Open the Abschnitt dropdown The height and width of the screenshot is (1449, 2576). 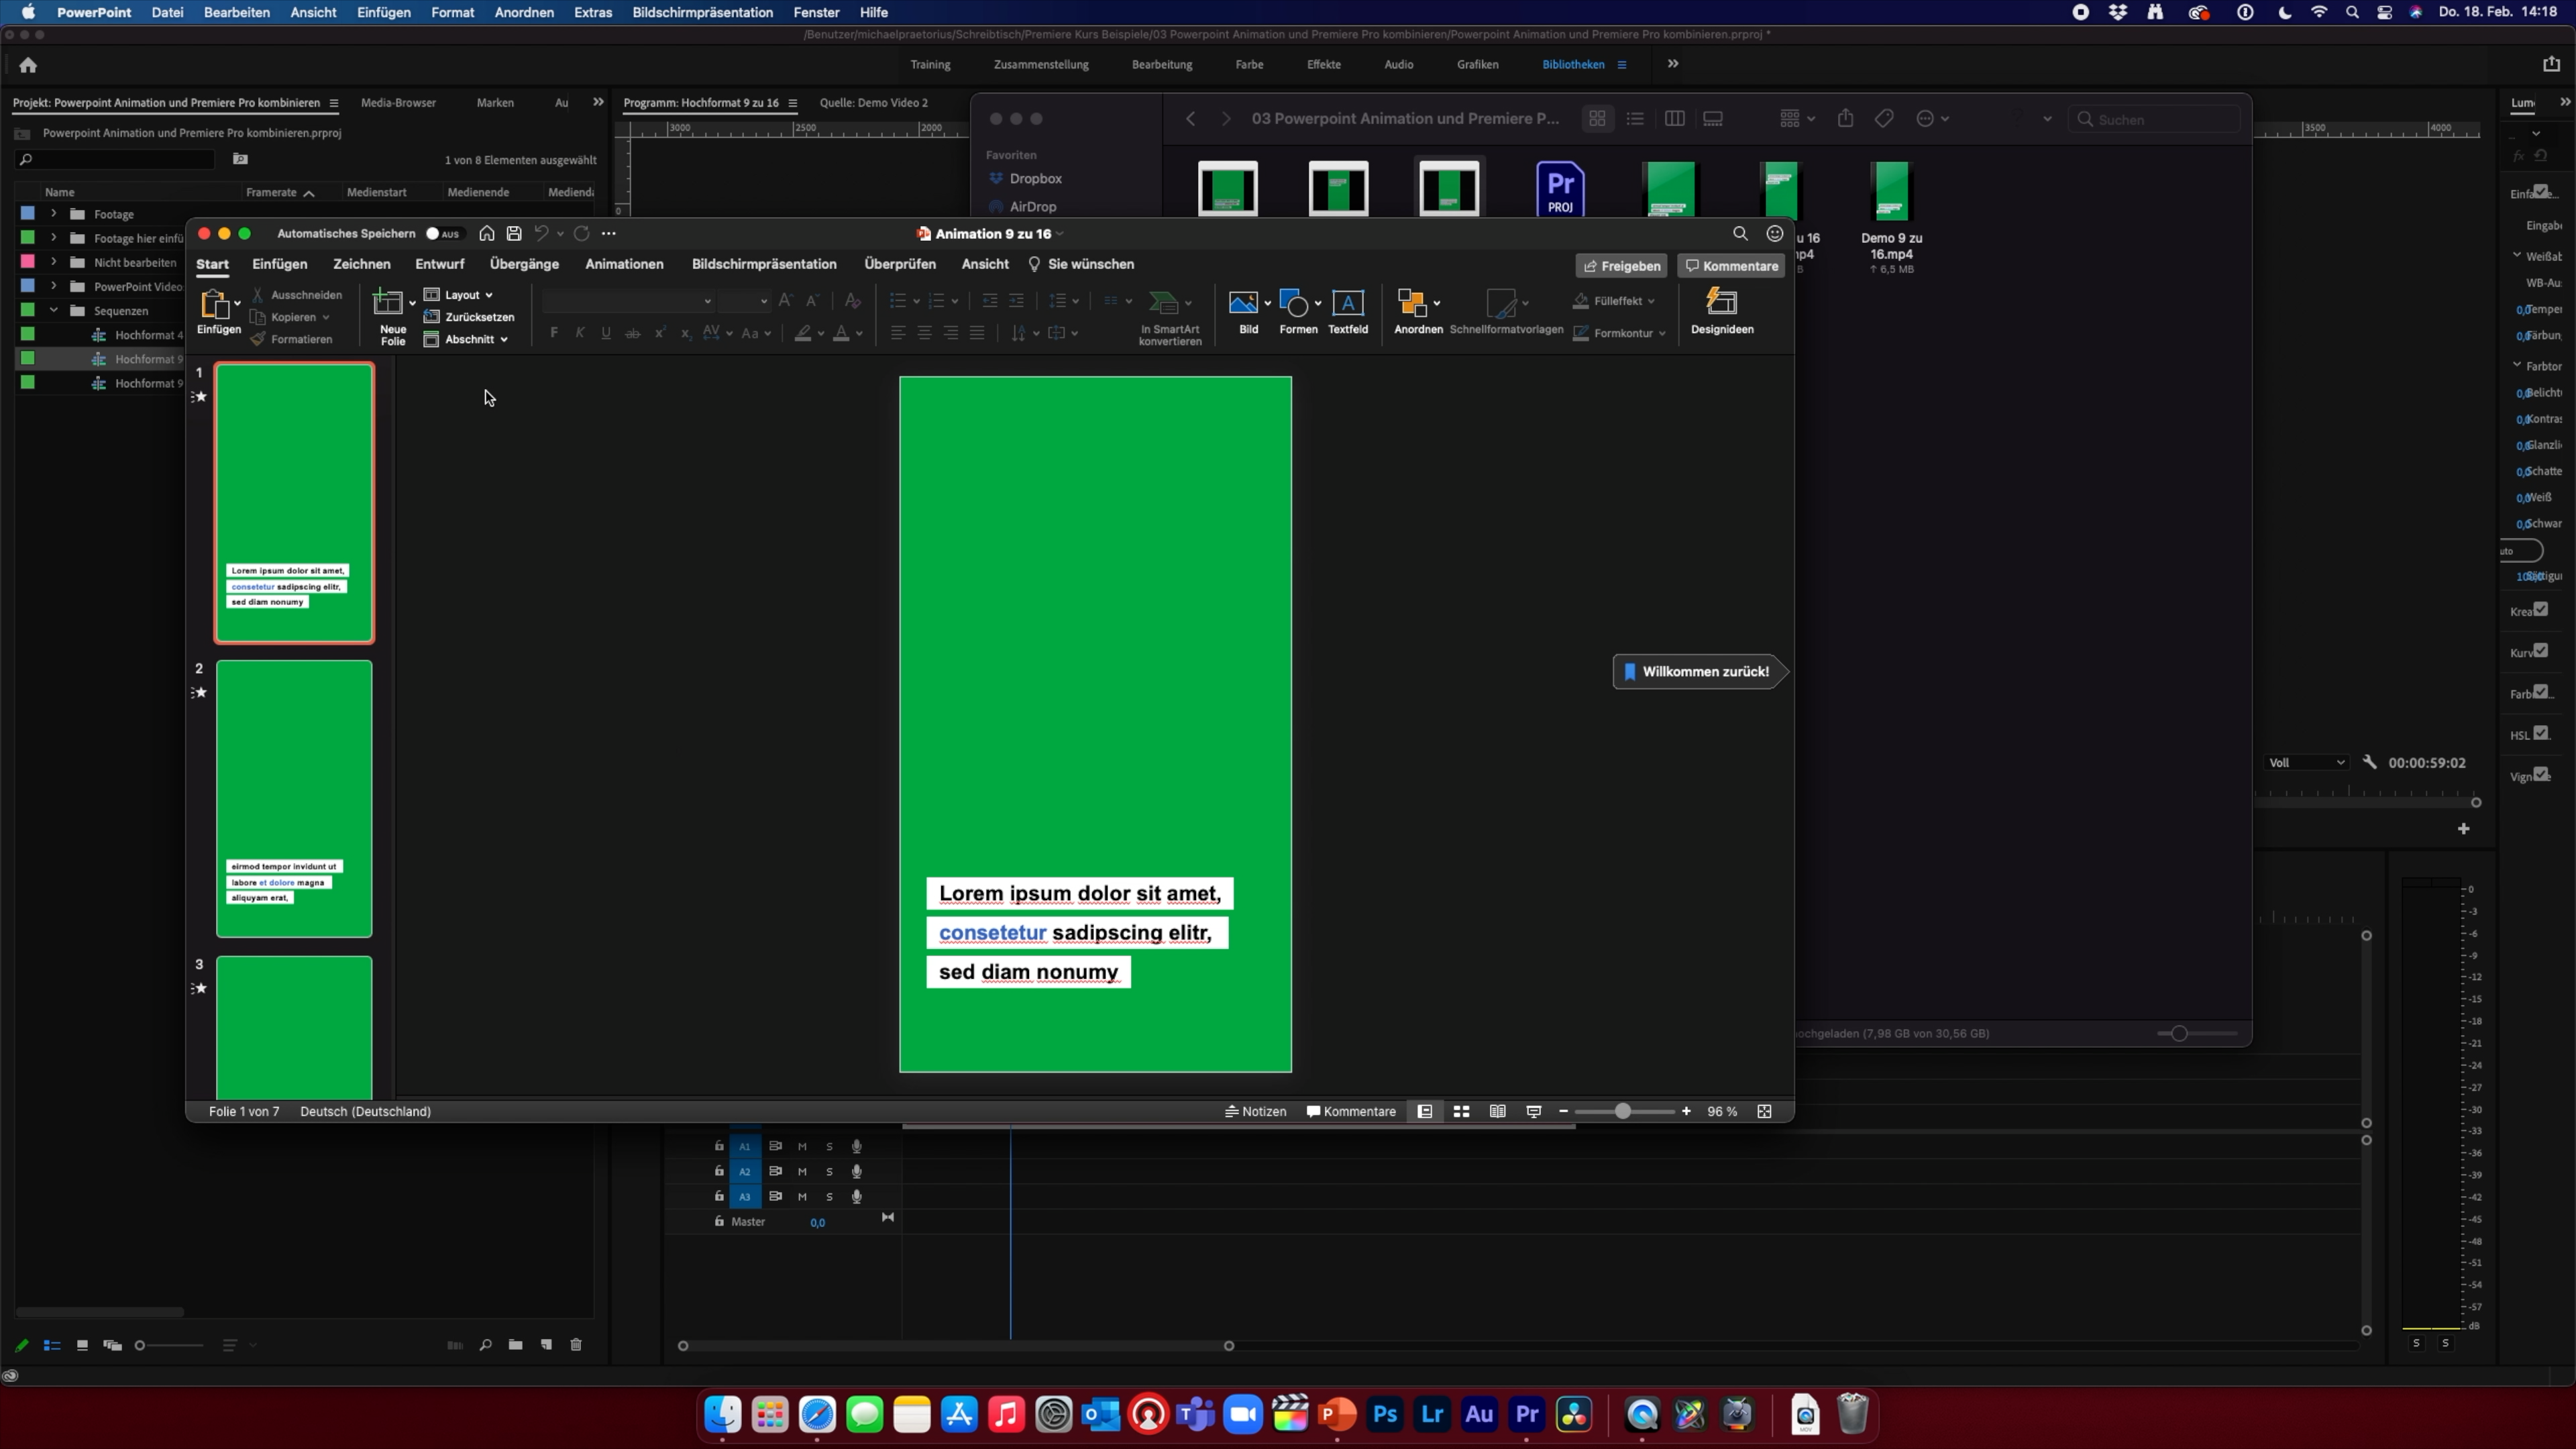467,340
